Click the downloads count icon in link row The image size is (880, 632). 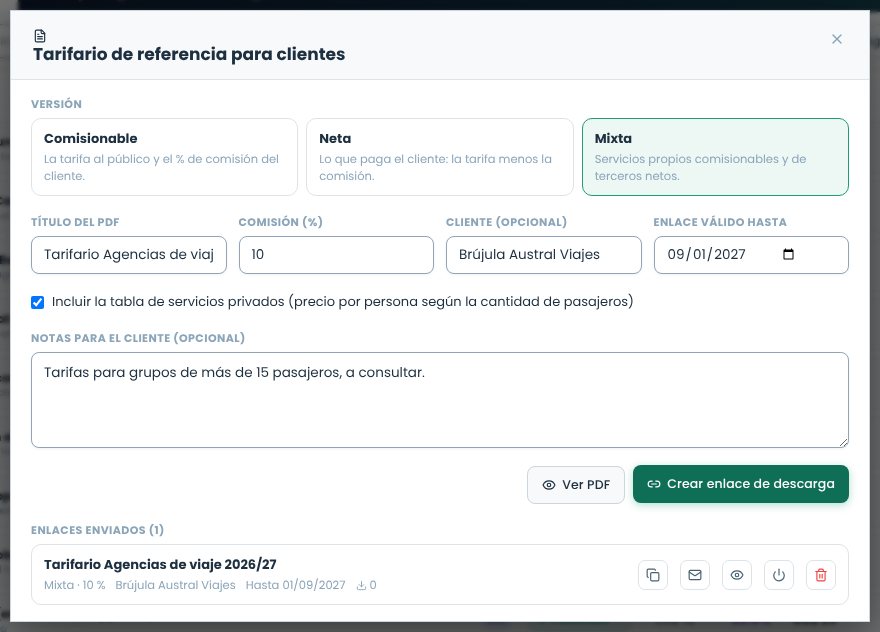(x=361, y=585)
